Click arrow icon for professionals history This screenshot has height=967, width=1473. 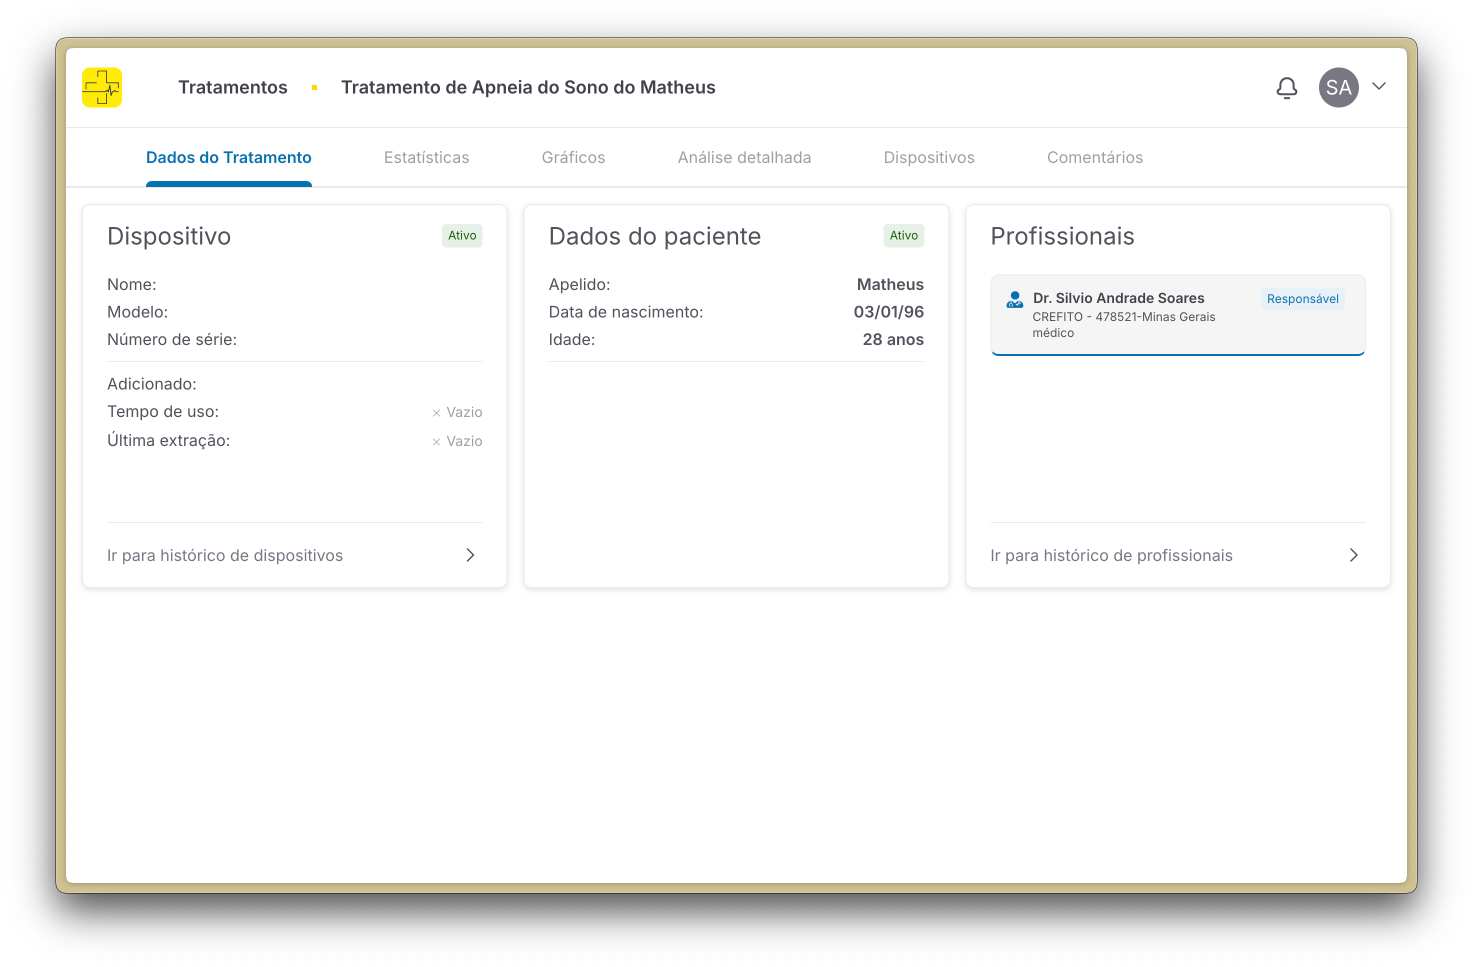point(1353,555)
